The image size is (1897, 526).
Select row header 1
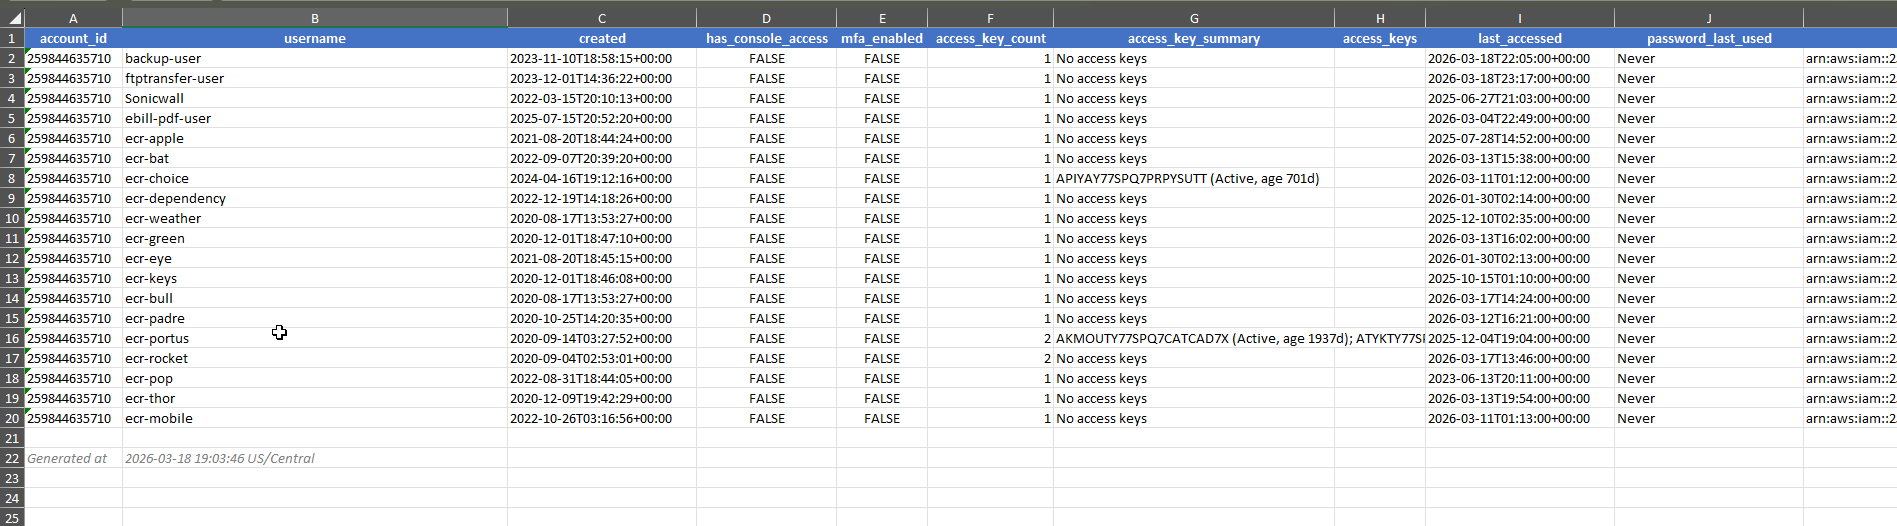point(12,38)
